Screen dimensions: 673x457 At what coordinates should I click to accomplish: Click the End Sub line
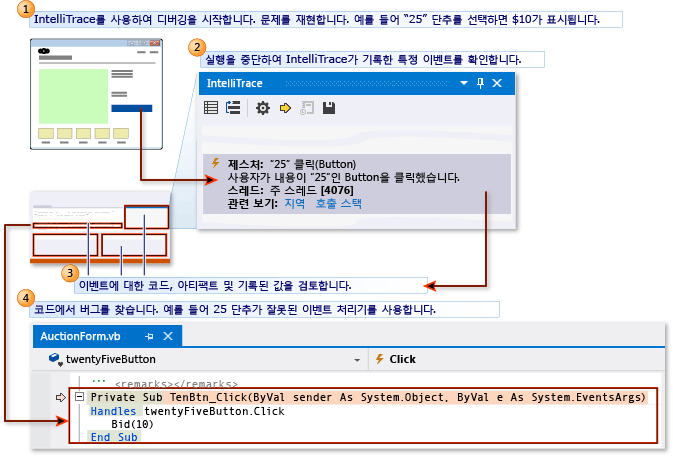point(114,437)
